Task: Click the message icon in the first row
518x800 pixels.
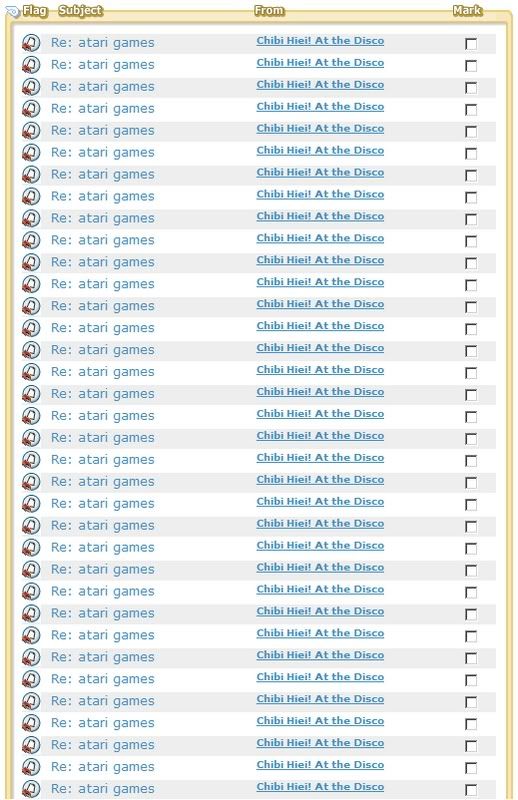Action: (31, 43)
